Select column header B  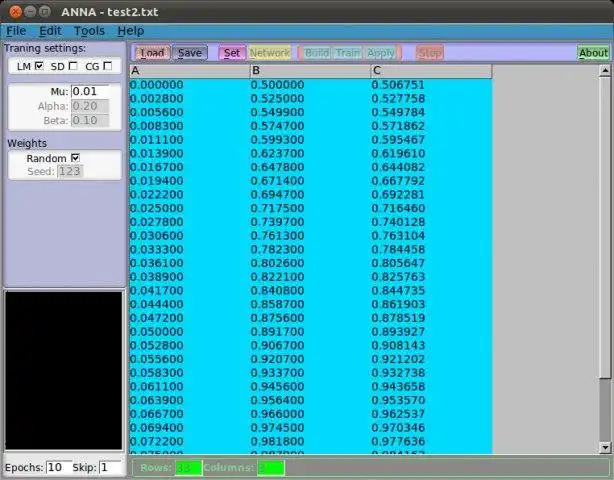pos(310,71)
